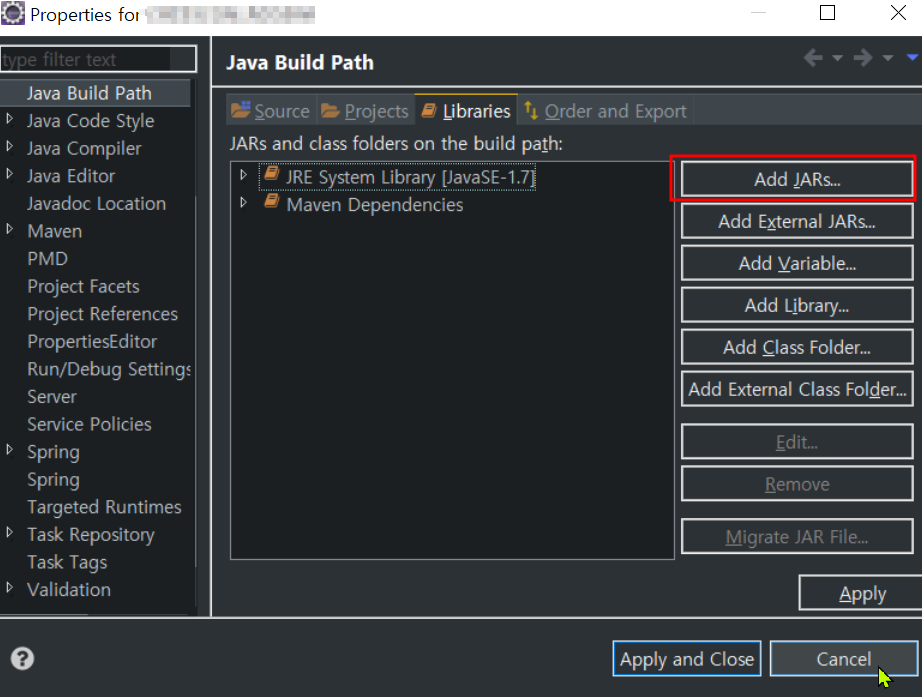Select Service Policies entry
Viewport: 922px width, 697px height.
point(89,424)
